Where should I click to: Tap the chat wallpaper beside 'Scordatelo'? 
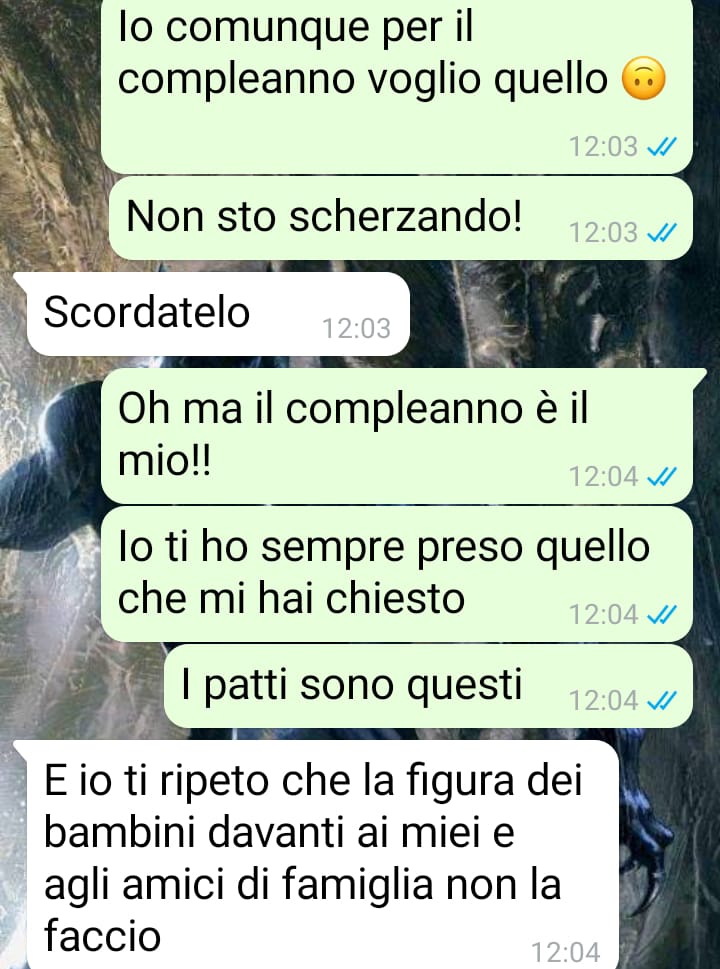(556, 314)
